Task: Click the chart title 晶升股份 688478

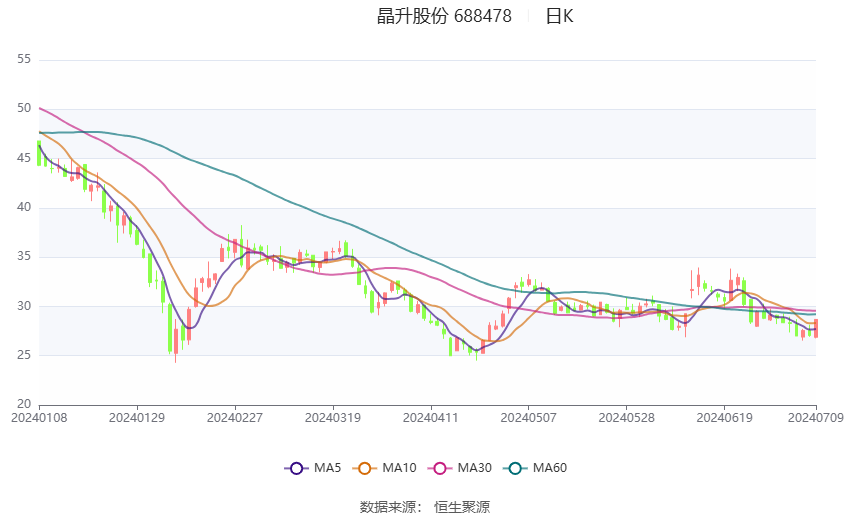Action: [444, 16]
